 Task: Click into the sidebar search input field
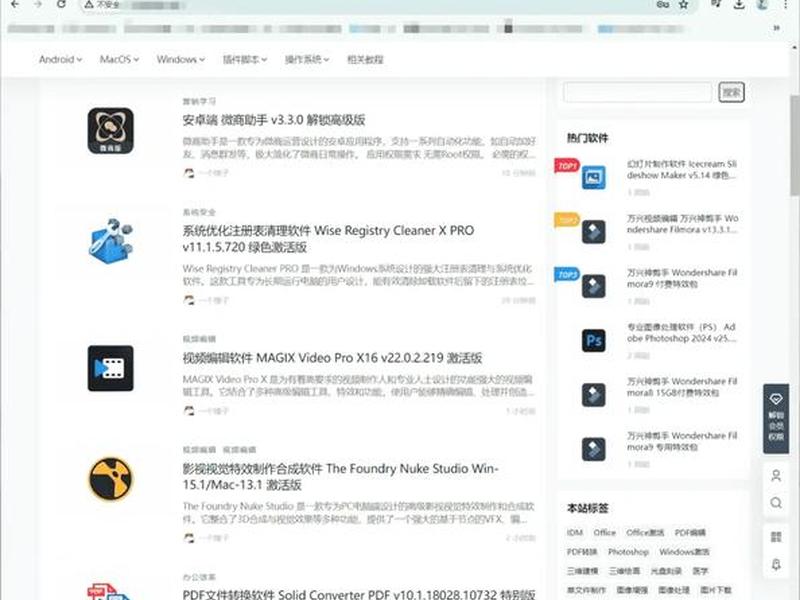[x=637, y=92]
